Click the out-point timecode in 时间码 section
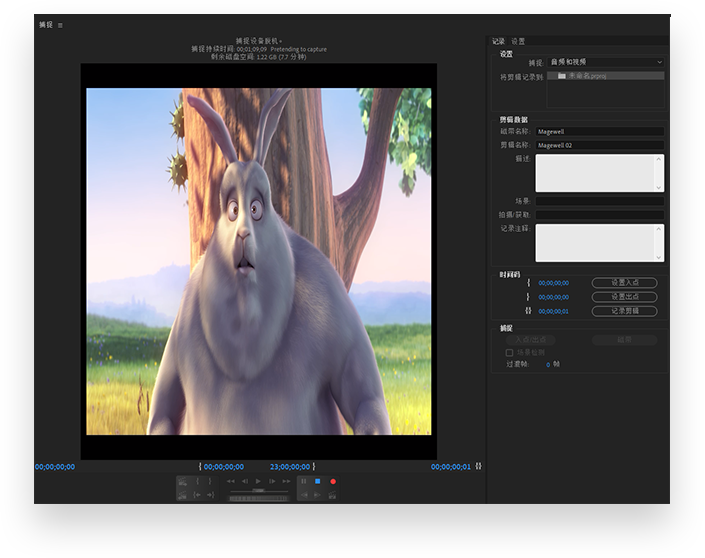The height and width of the screenshot is (558, 705). pyautogui.click(x=553, y=297)
